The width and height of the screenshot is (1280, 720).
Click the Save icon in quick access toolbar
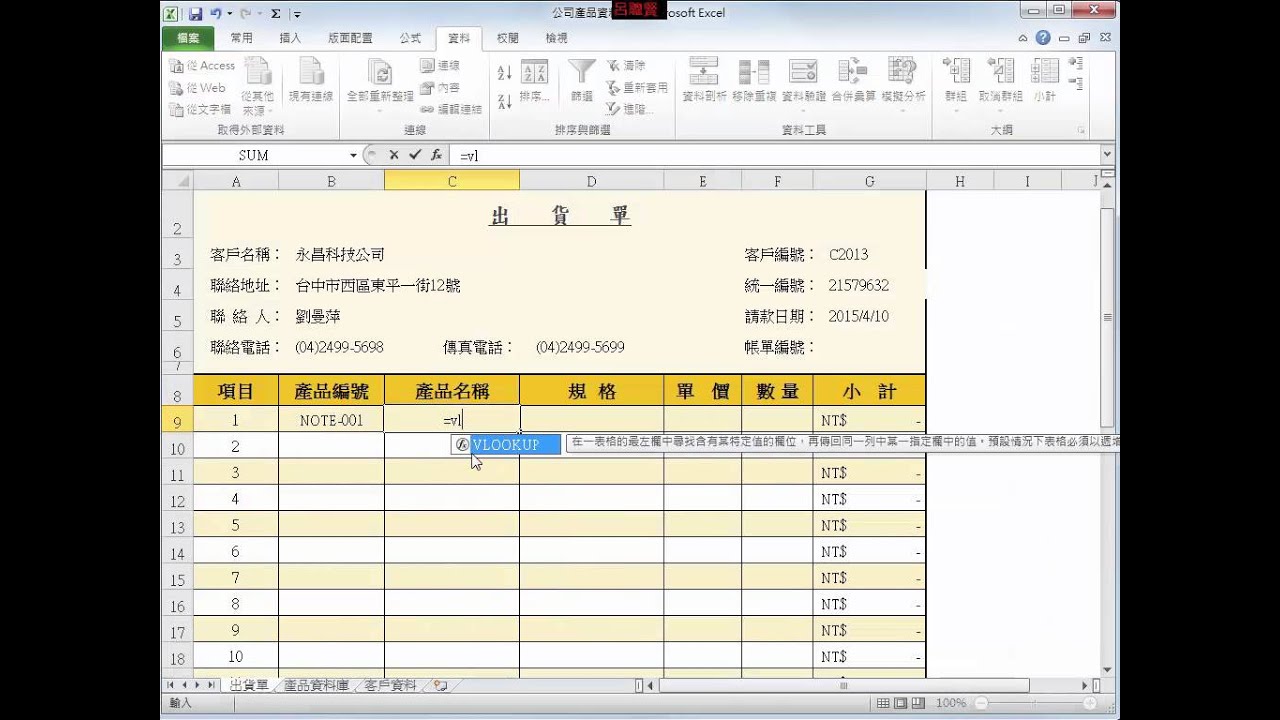195,14
